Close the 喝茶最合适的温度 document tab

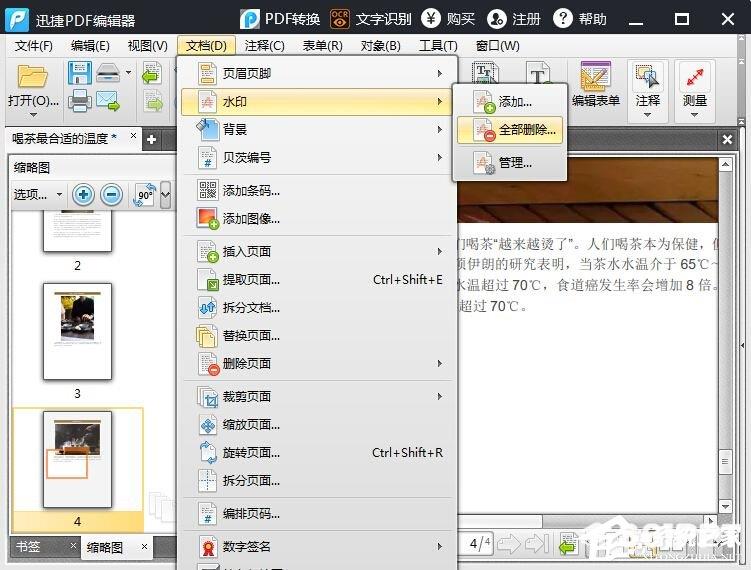(133, 136)
